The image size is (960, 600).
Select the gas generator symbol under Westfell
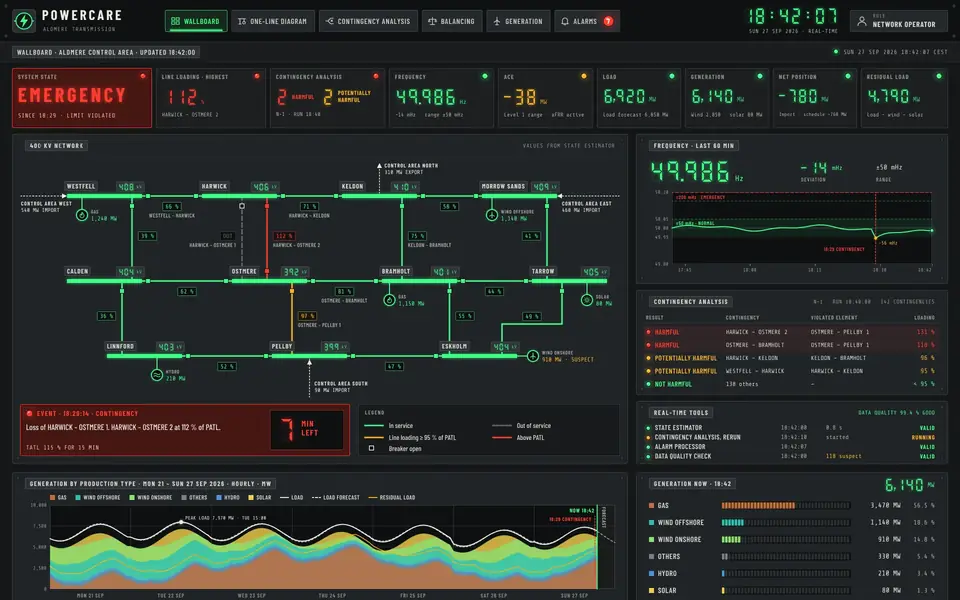tap(81, 215)
